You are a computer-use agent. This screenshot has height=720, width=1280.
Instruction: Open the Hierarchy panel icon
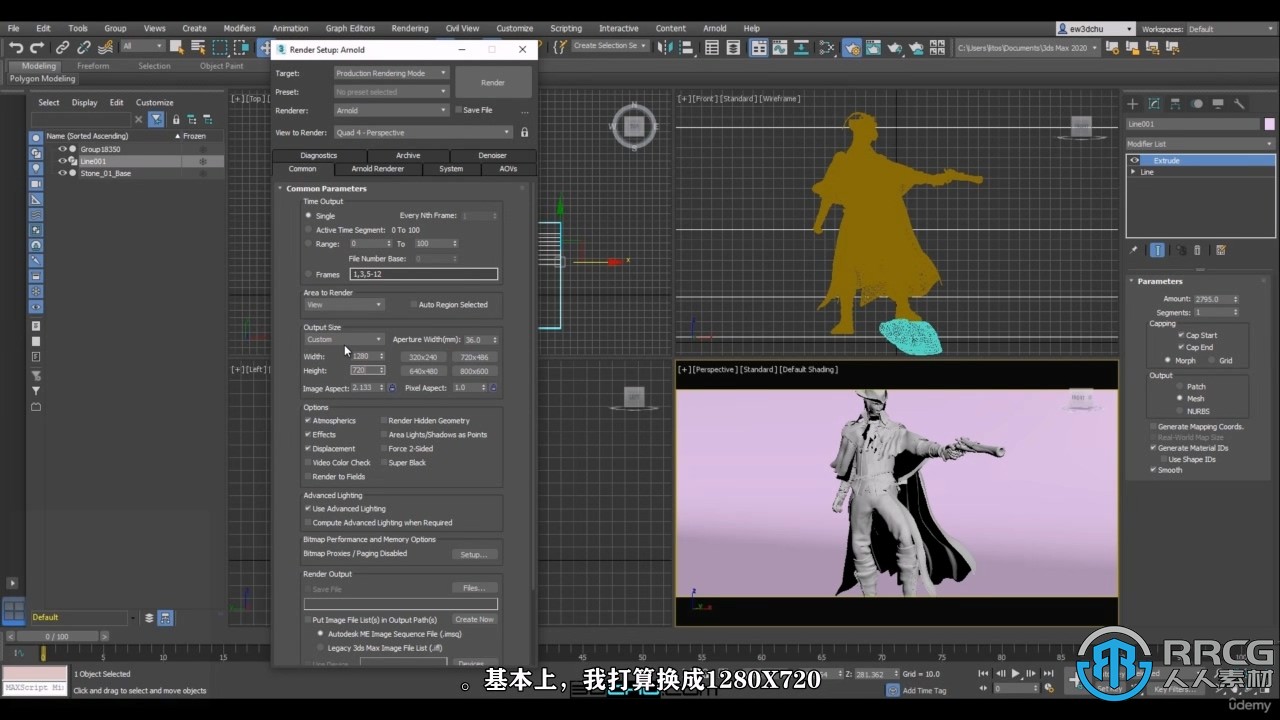tap(1176, 103)
